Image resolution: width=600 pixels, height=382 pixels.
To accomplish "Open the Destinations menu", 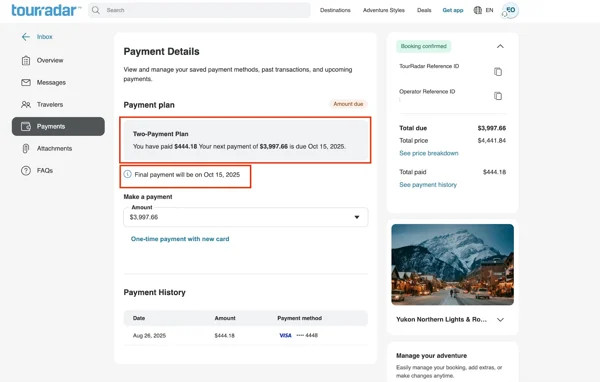I will pos(335,10).
